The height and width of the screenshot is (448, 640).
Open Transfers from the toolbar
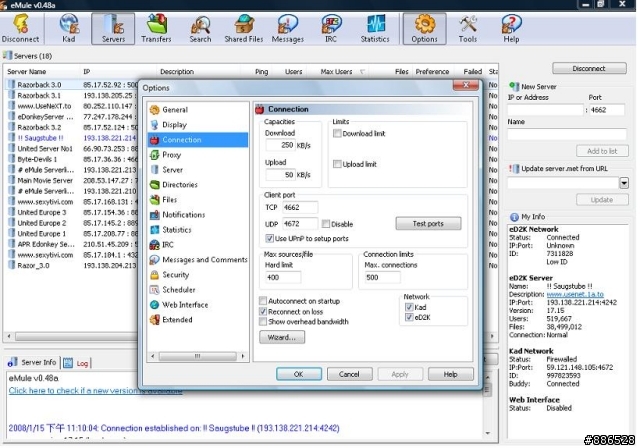pos(156,29)
